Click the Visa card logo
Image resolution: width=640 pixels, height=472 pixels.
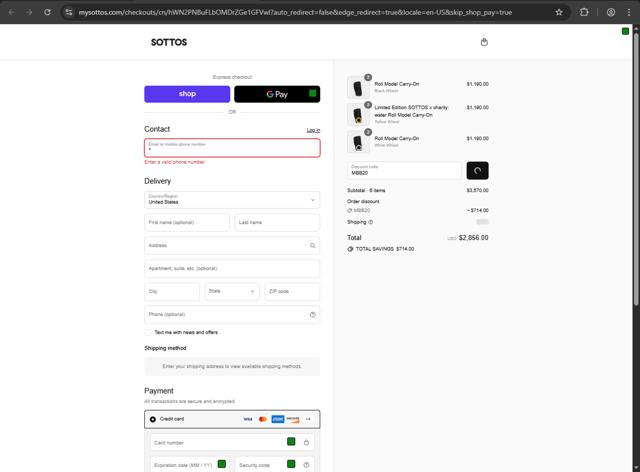(x=248, y=419)
